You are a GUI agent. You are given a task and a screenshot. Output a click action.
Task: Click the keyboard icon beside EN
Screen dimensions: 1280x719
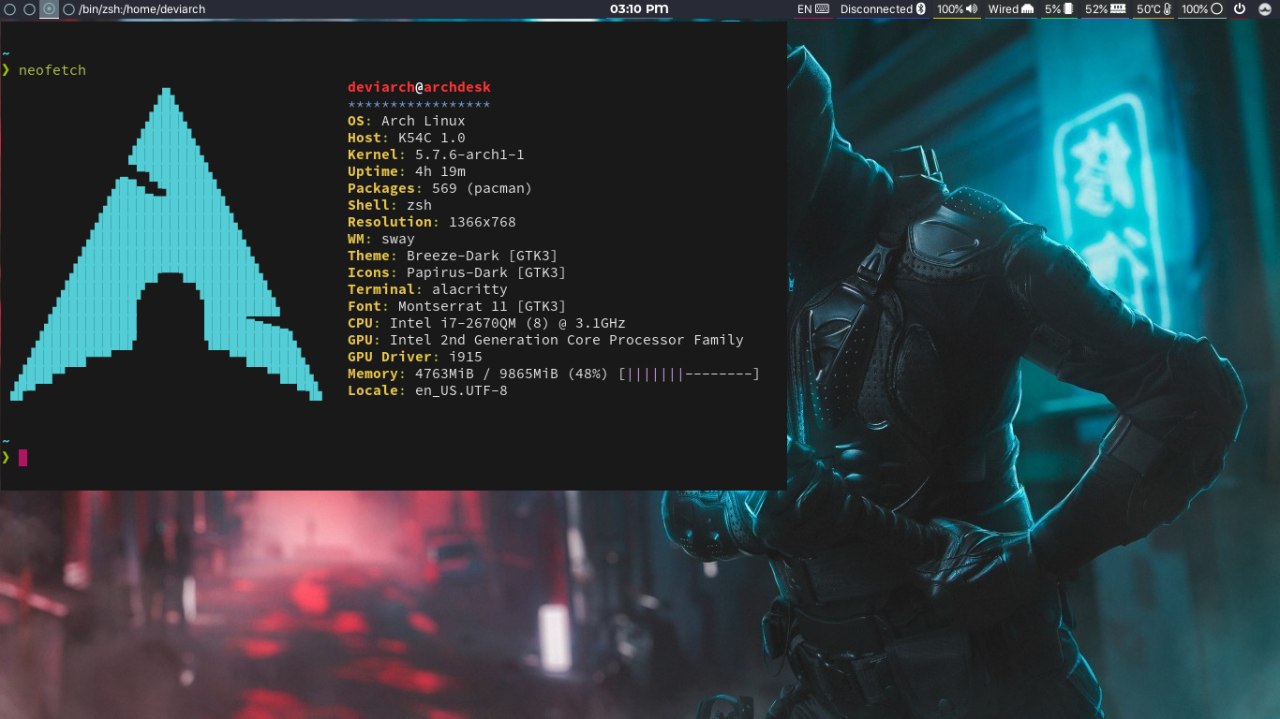click(822, 9)
